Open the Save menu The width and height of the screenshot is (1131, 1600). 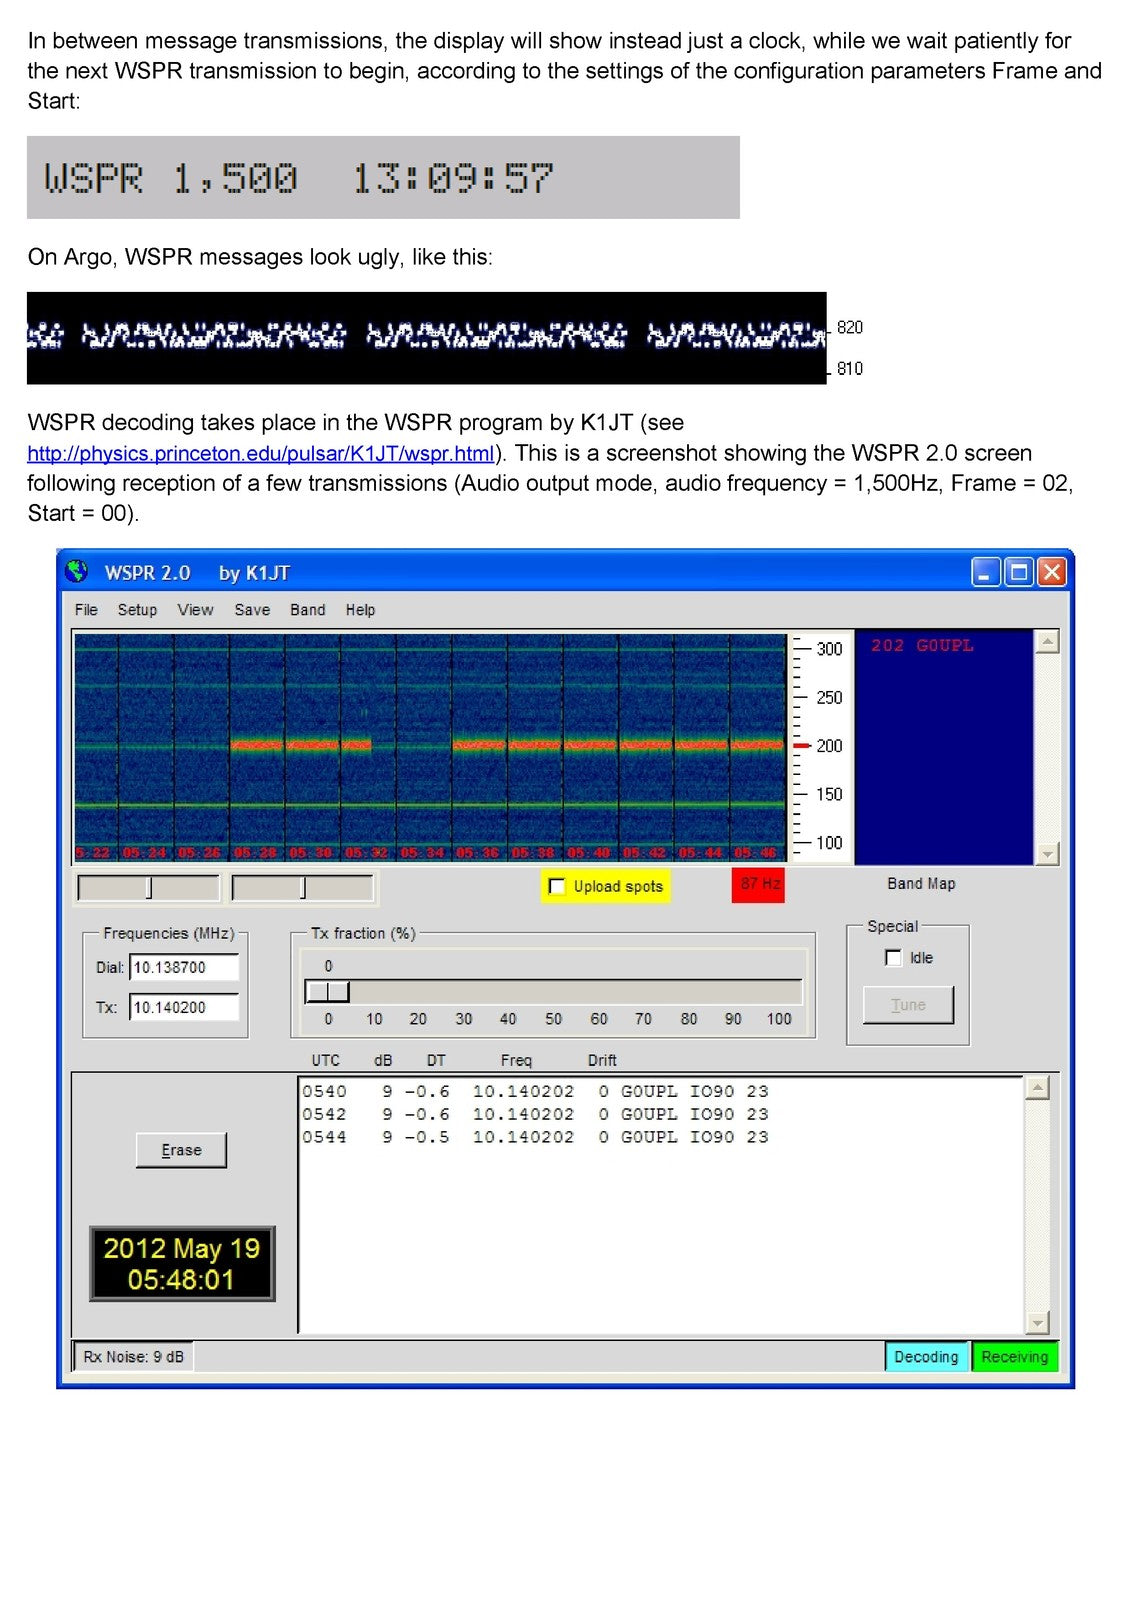pos(252,610)
